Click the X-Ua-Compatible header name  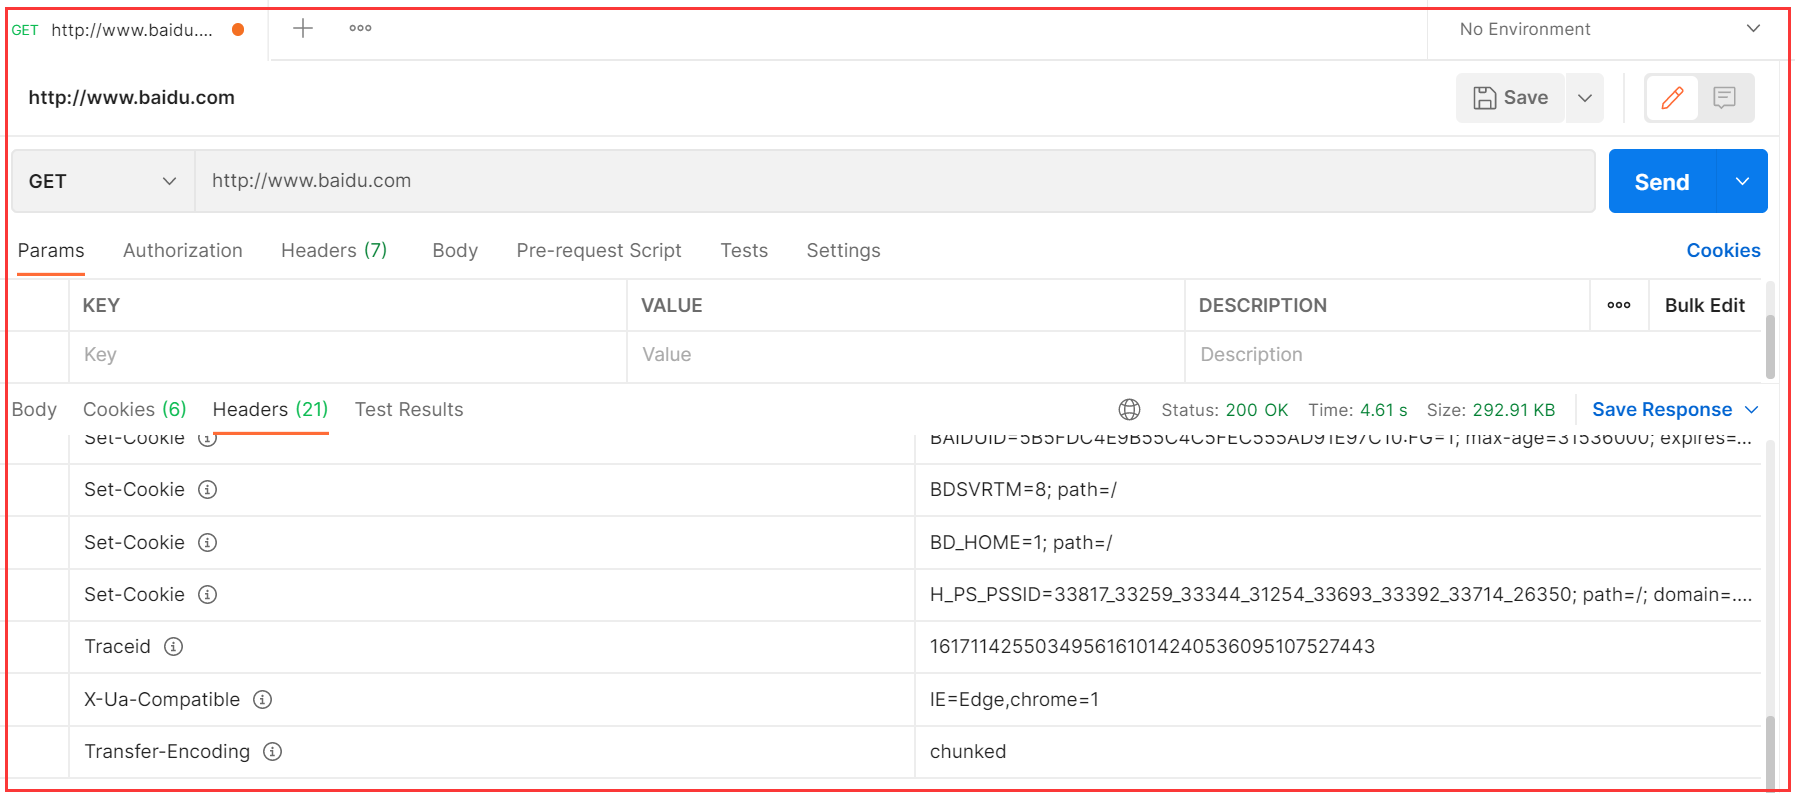(162, 699)
